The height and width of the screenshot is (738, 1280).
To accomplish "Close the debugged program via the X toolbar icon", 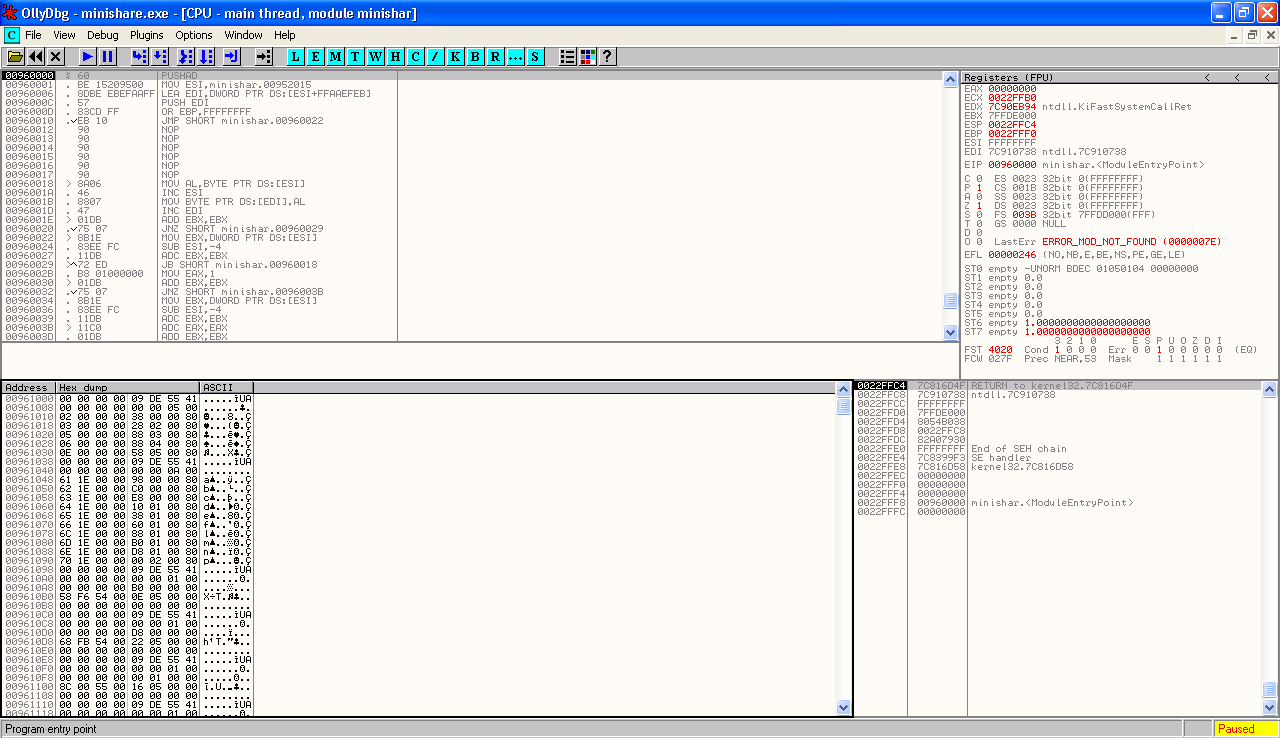I will point(56,57).
